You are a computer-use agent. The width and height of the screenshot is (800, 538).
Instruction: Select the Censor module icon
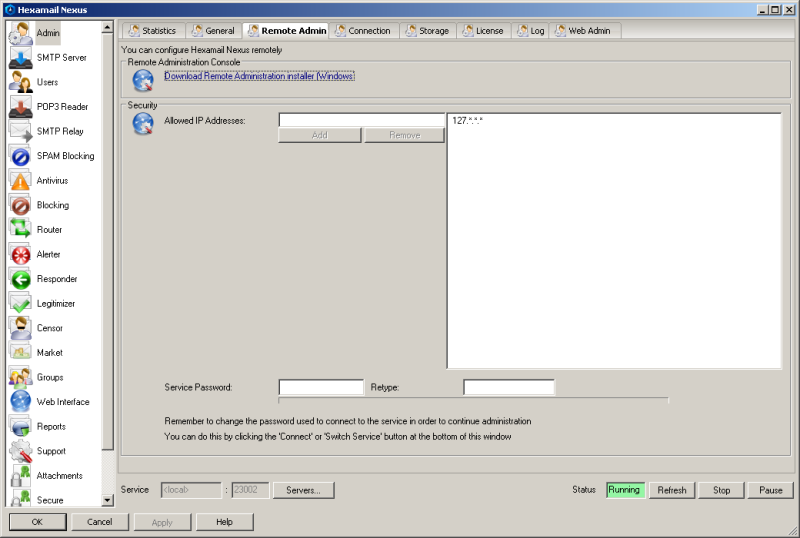[x=20, y=328]
